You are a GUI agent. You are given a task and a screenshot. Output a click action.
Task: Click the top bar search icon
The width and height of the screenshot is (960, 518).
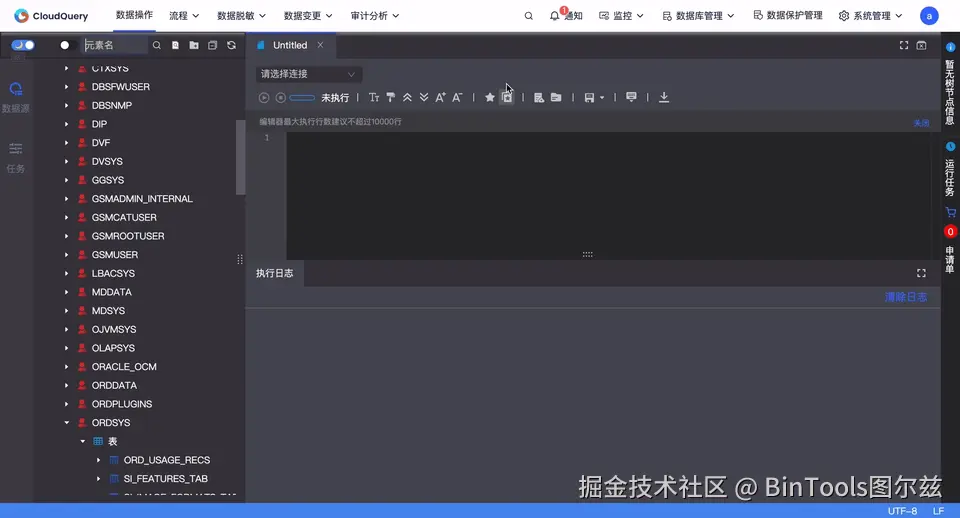(x=528, y=16)
